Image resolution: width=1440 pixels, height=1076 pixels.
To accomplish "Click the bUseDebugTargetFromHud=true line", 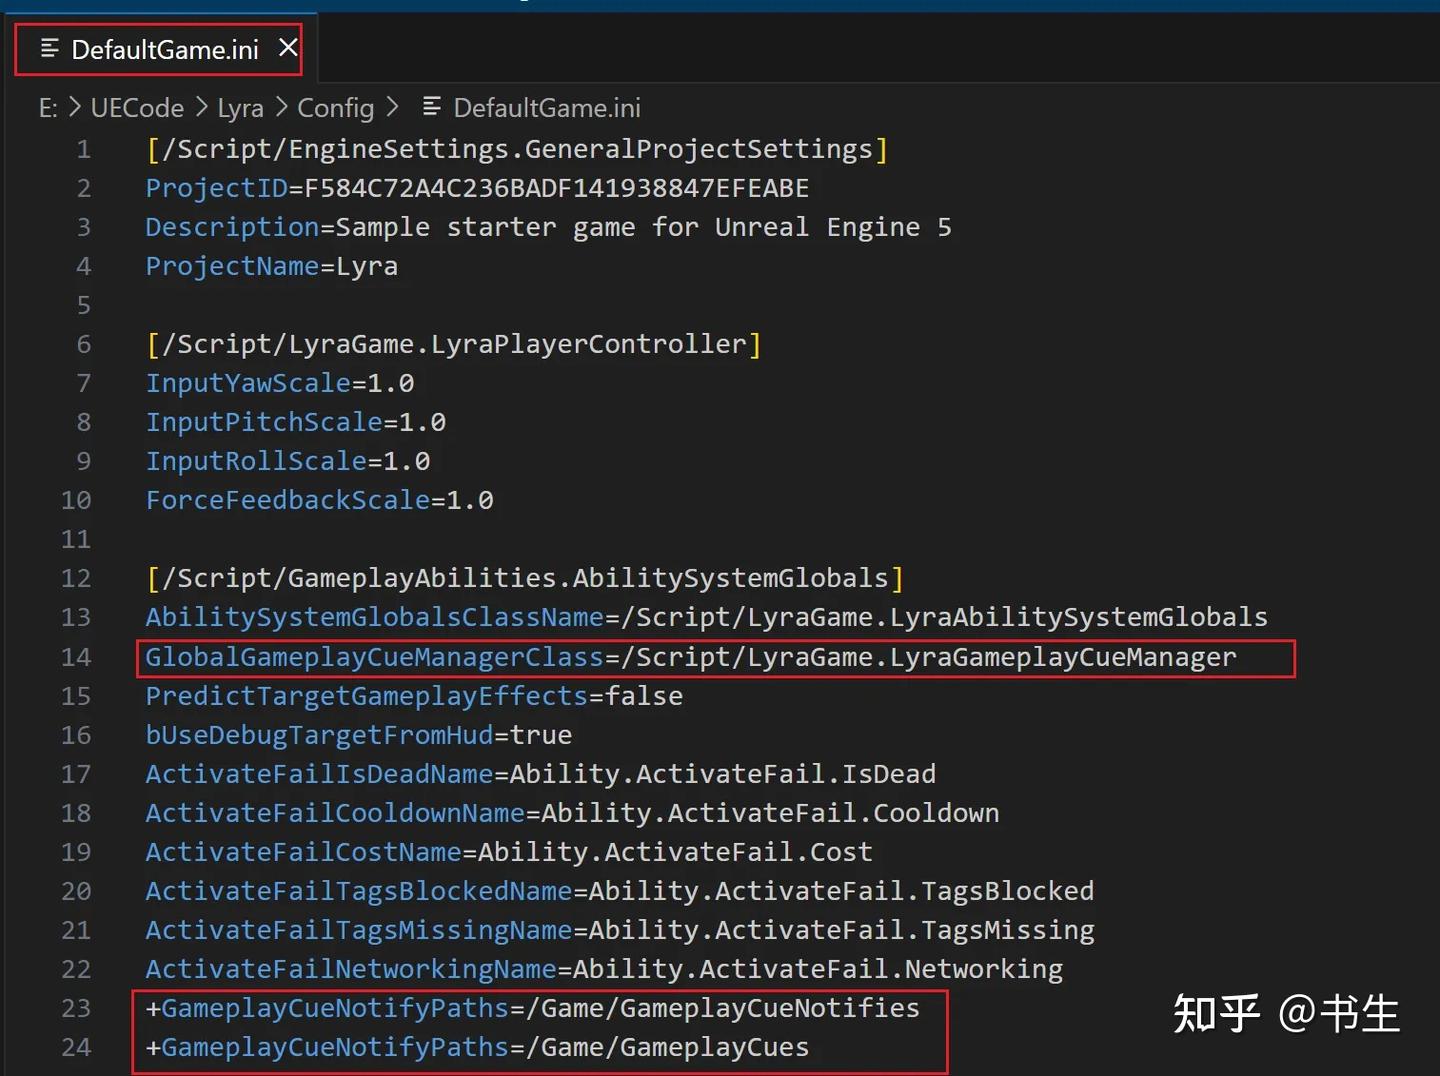I will click(359, 735).
